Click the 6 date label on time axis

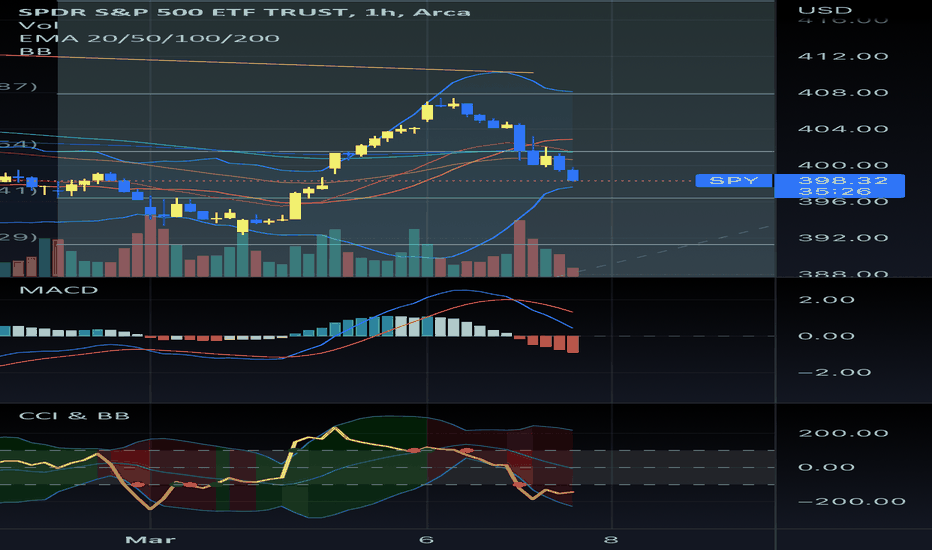pos(426,540)
